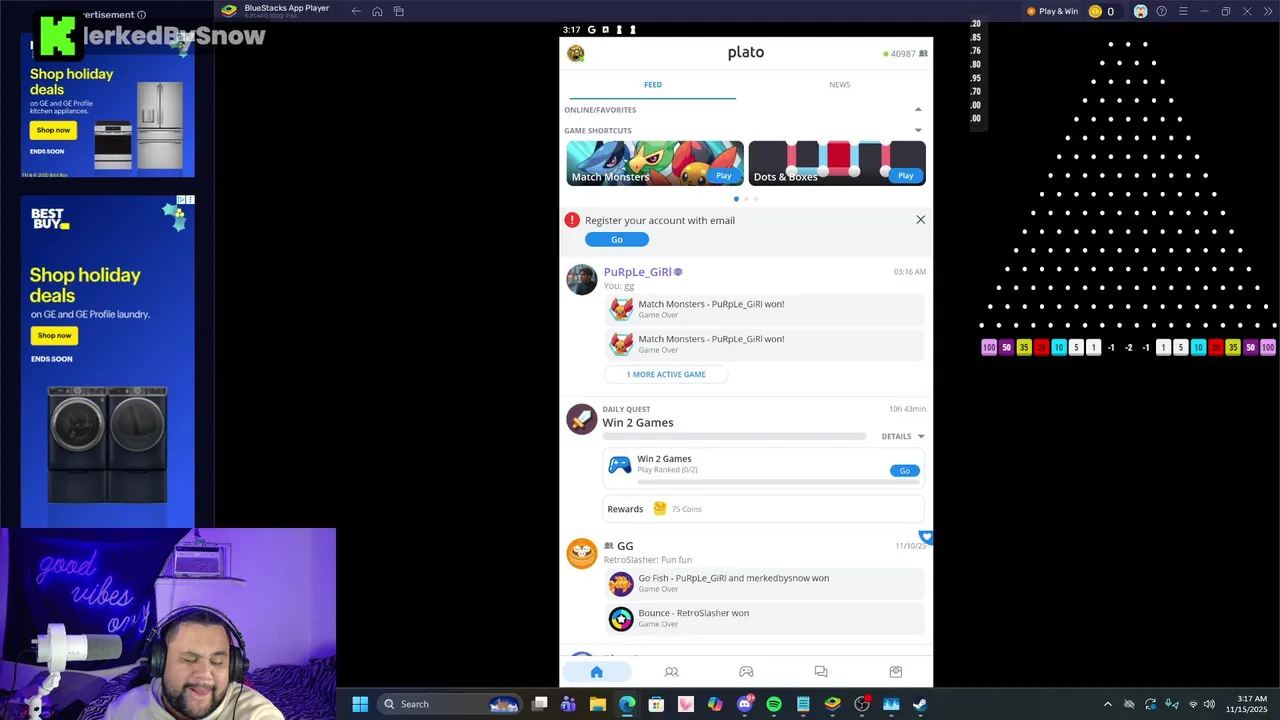Viewport: 1280px width, 720px height.
Task: Click the -2 Plinko multiplier slot
Action: point(1128,348)
